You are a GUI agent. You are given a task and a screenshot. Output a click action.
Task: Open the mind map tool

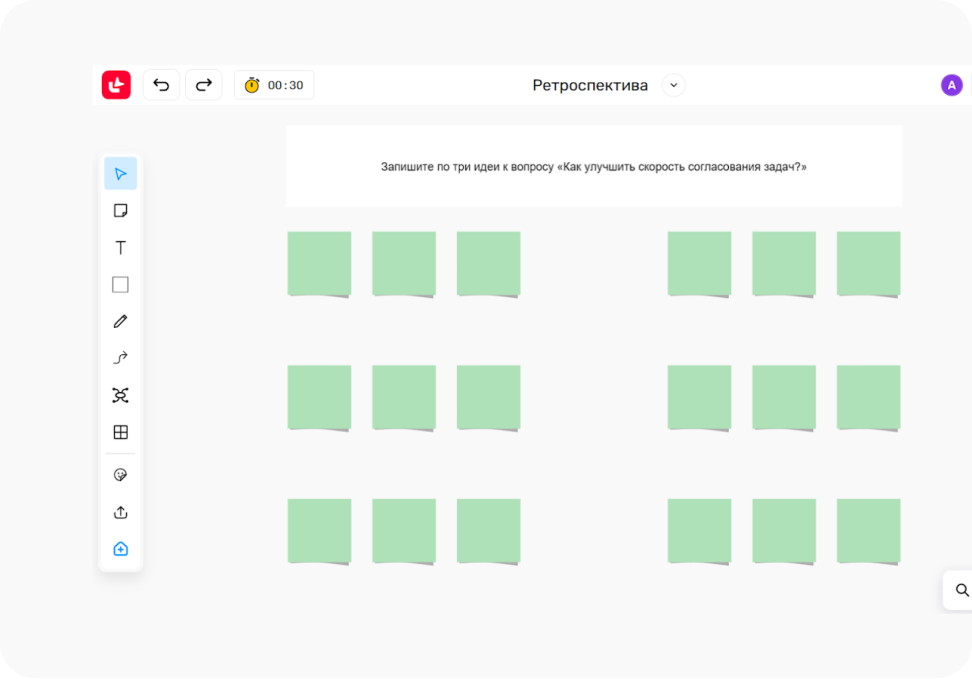pos(120,396)
